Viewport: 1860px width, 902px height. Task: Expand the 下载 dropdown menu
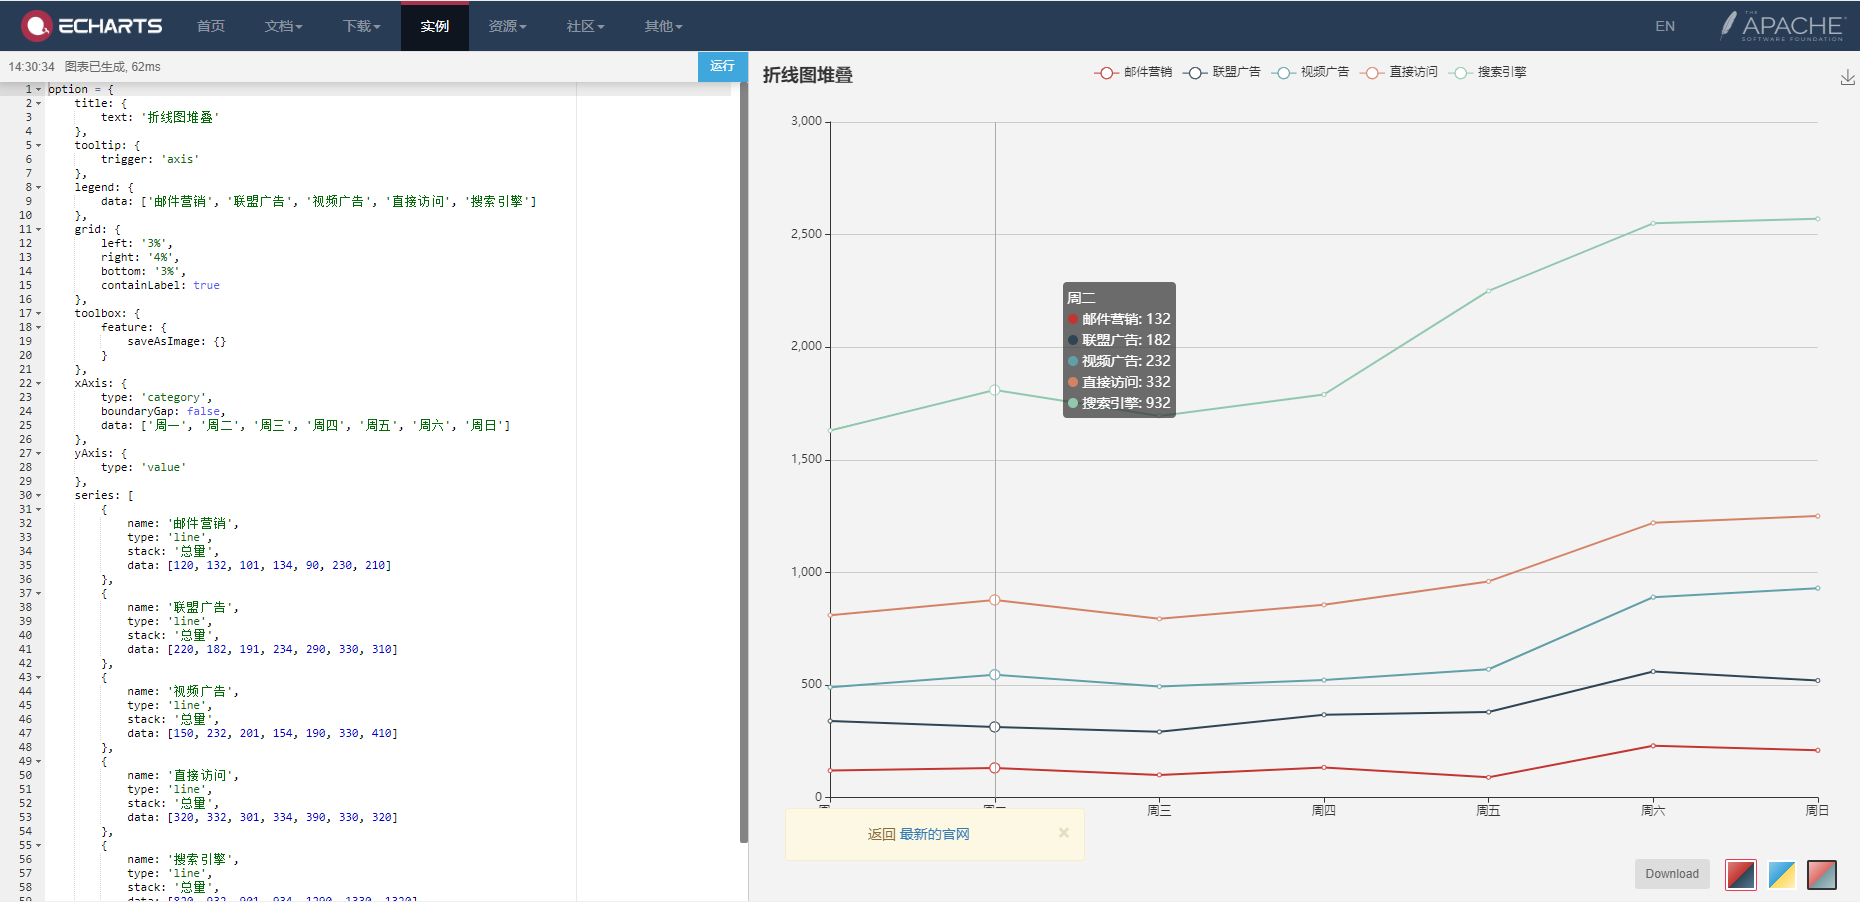(x=361, y=26)
